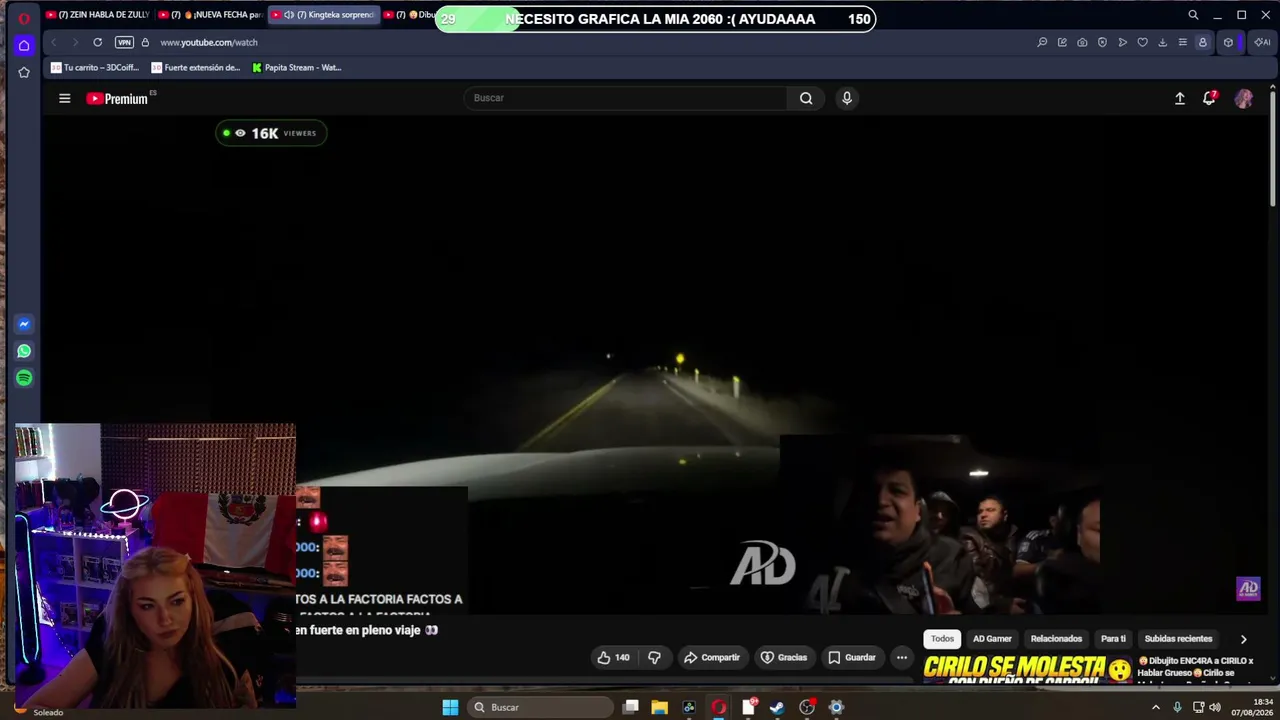This screenshot has width=1280, height=720.
Task: Open volume control in system tray
Action: point(1215,707)
